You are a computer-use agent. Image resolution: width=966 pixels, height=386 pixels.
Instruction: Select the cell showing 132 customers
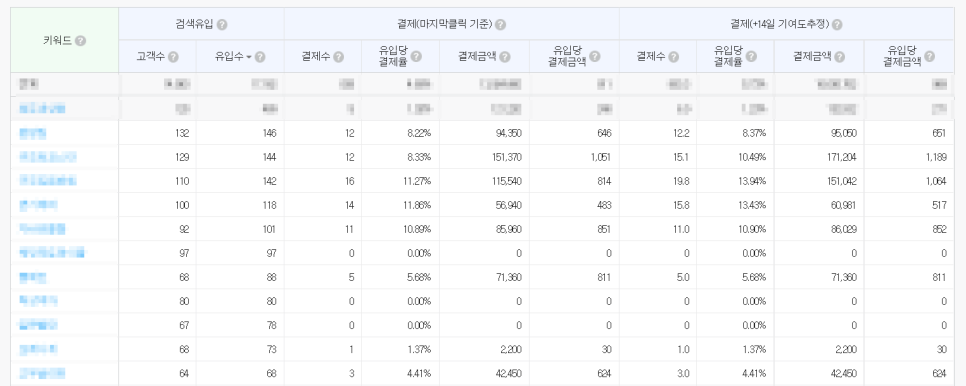(x=157, y=133)
